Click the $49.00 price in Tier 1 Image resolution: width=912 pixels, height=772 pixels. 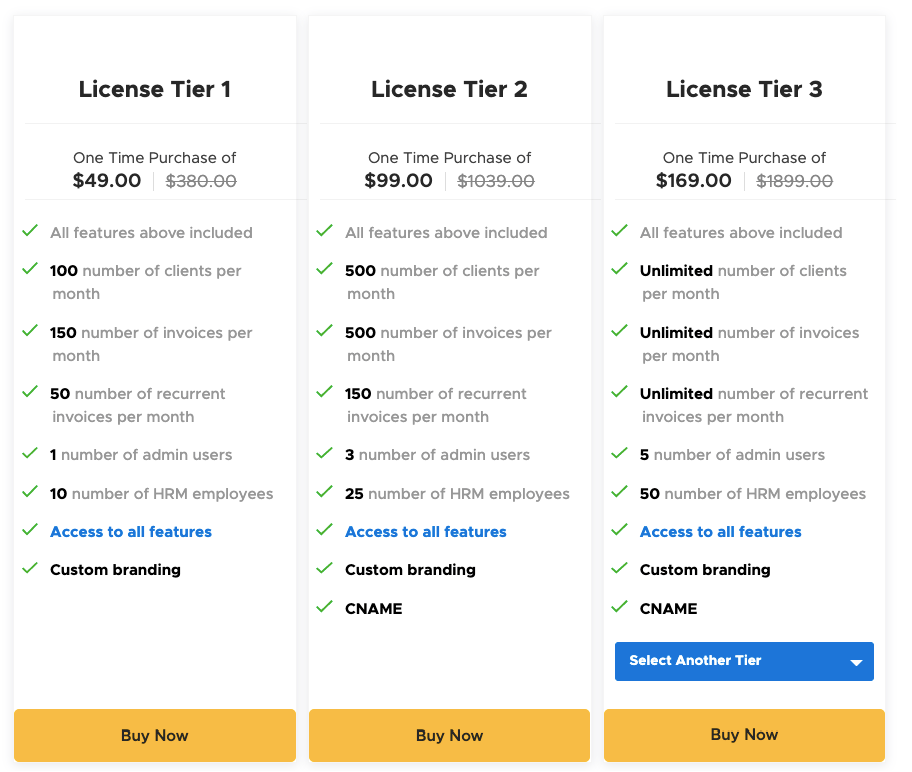click(x=107, y=180)
